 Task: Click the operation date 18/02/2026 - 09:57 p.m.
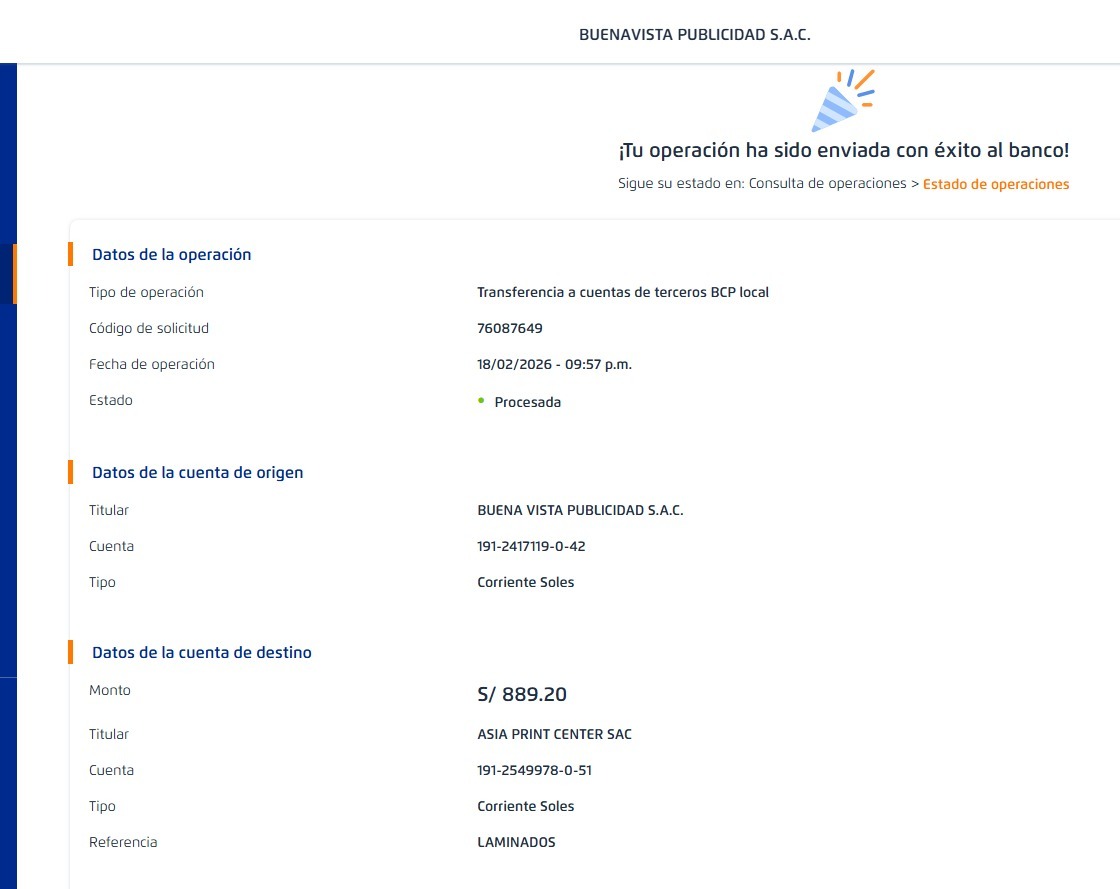coord(554,364)
